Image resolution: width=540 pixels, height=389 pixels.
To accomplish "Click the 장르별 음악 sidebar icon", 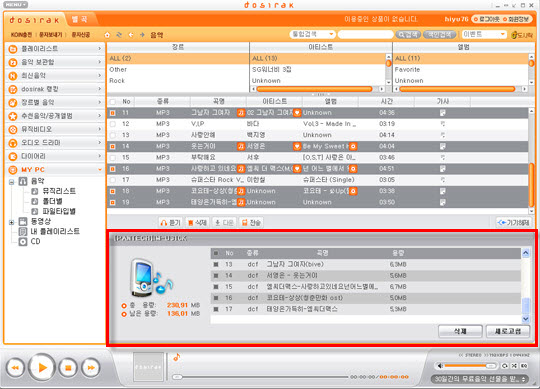I will [x=13, y=102].
